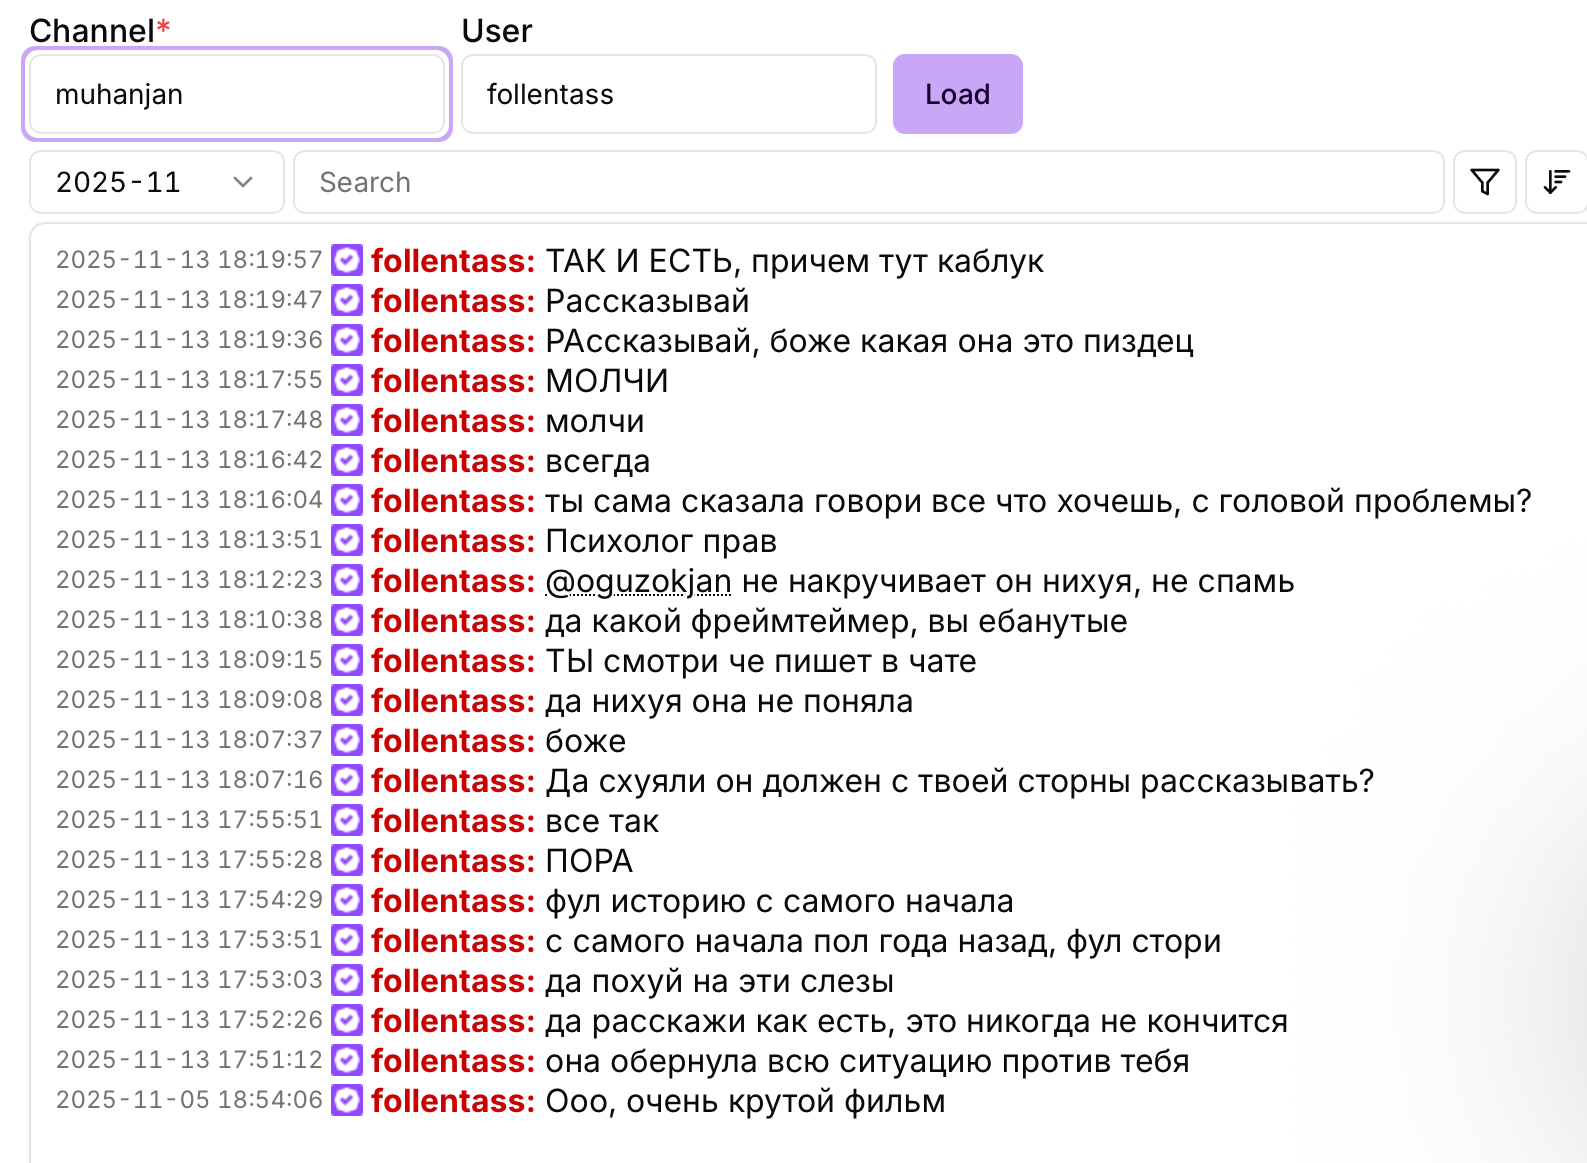Click badge icon on 2025-11-05 message
The image size is (1587, 1163).
(347, 1101)
